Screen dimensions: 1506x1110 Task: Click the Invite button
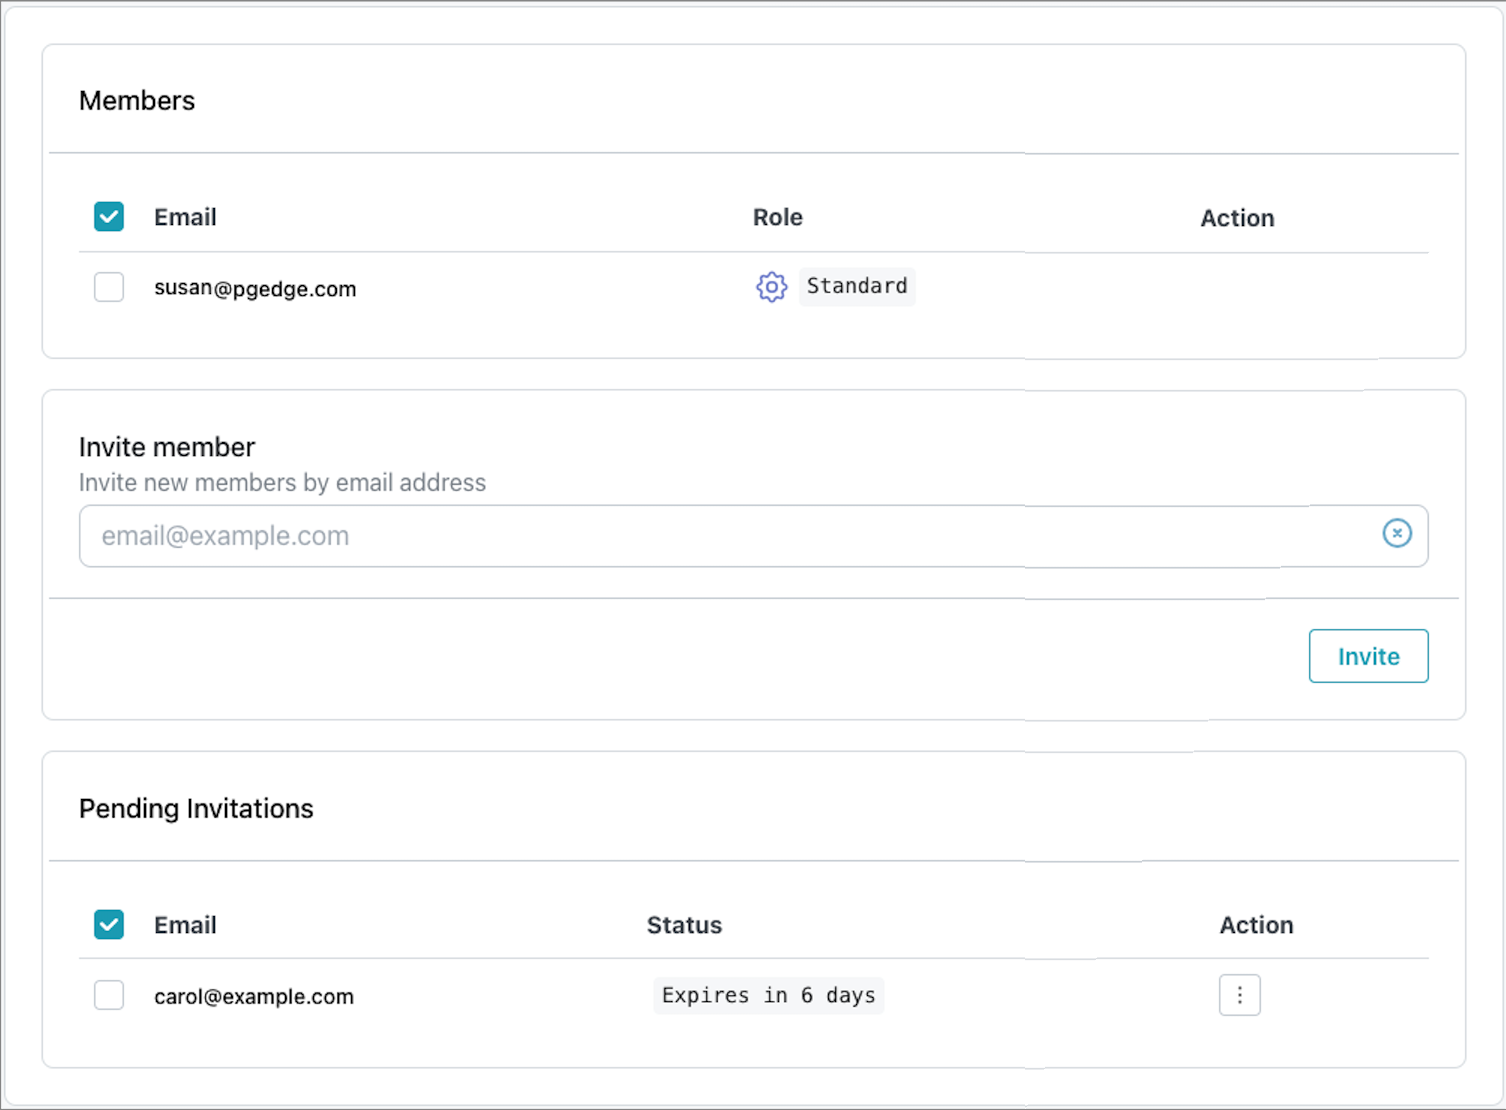pos(1368,656)
